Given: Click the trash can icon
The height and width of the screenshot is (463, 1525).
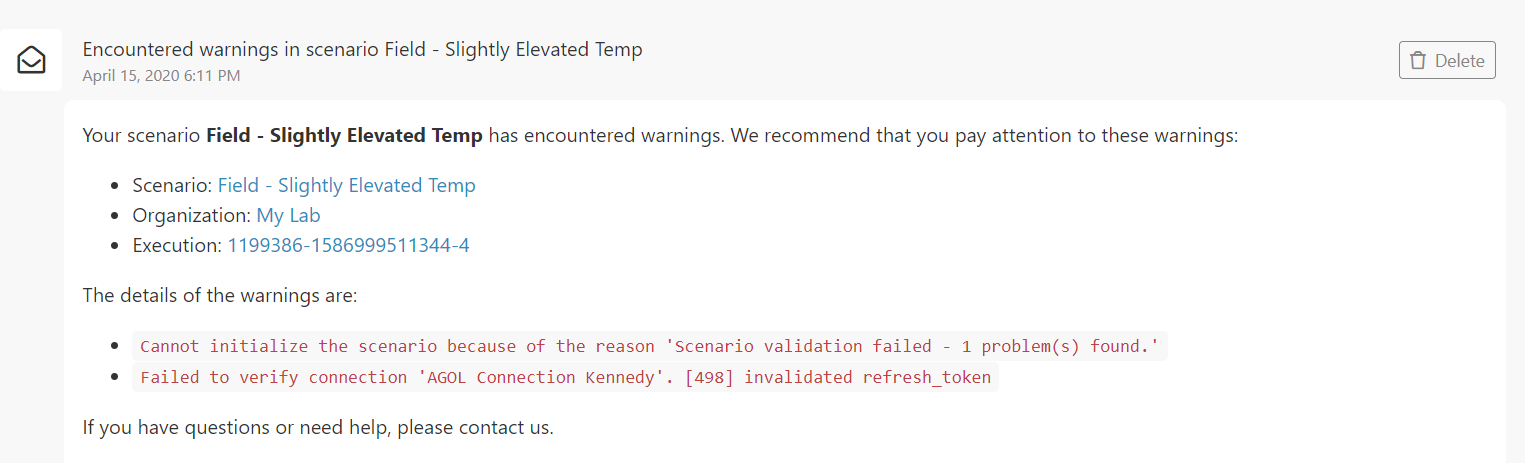Looking at the screenshot, I should (1417, 60).
